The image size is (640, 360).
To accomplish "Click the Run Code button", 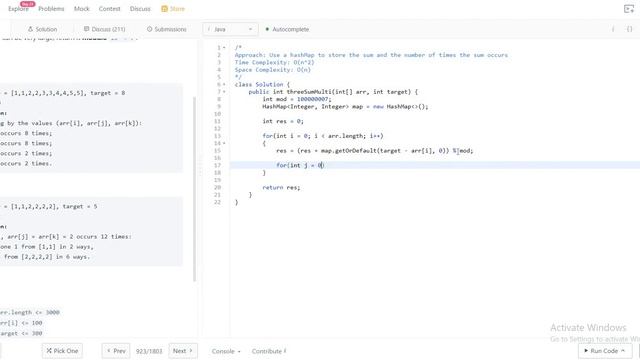I will [604, 351].
